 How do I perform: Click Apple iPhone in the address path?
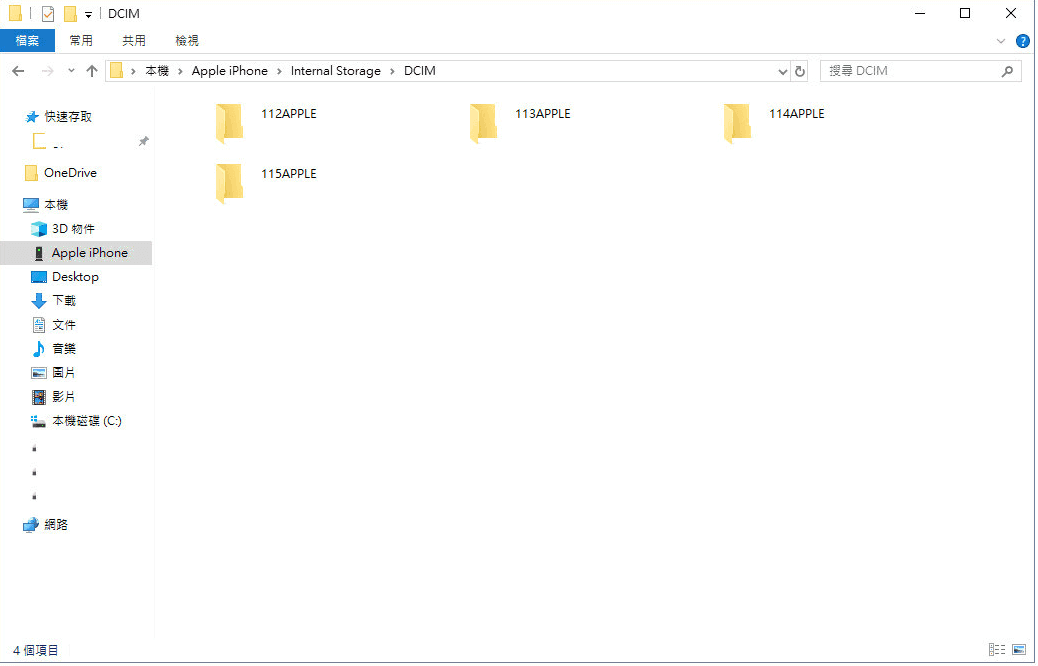coord(230,71)
